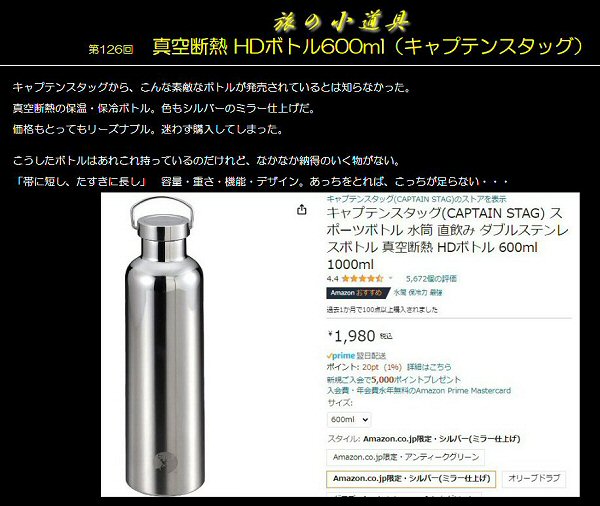Click the star rating icons
The width and height of the screenshot is (600, 506).
coord(362,279)
